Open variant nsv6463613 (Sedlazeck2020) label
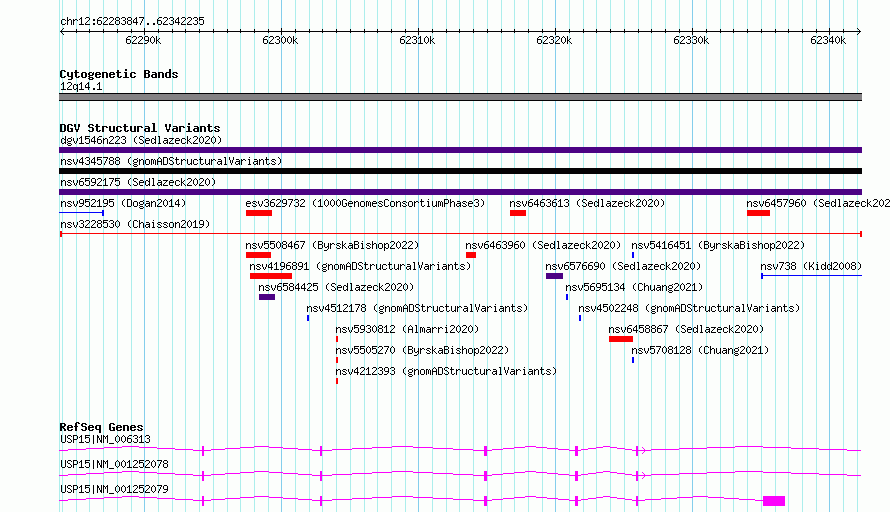This screenshot has height=512, width=890. (587, 203)
